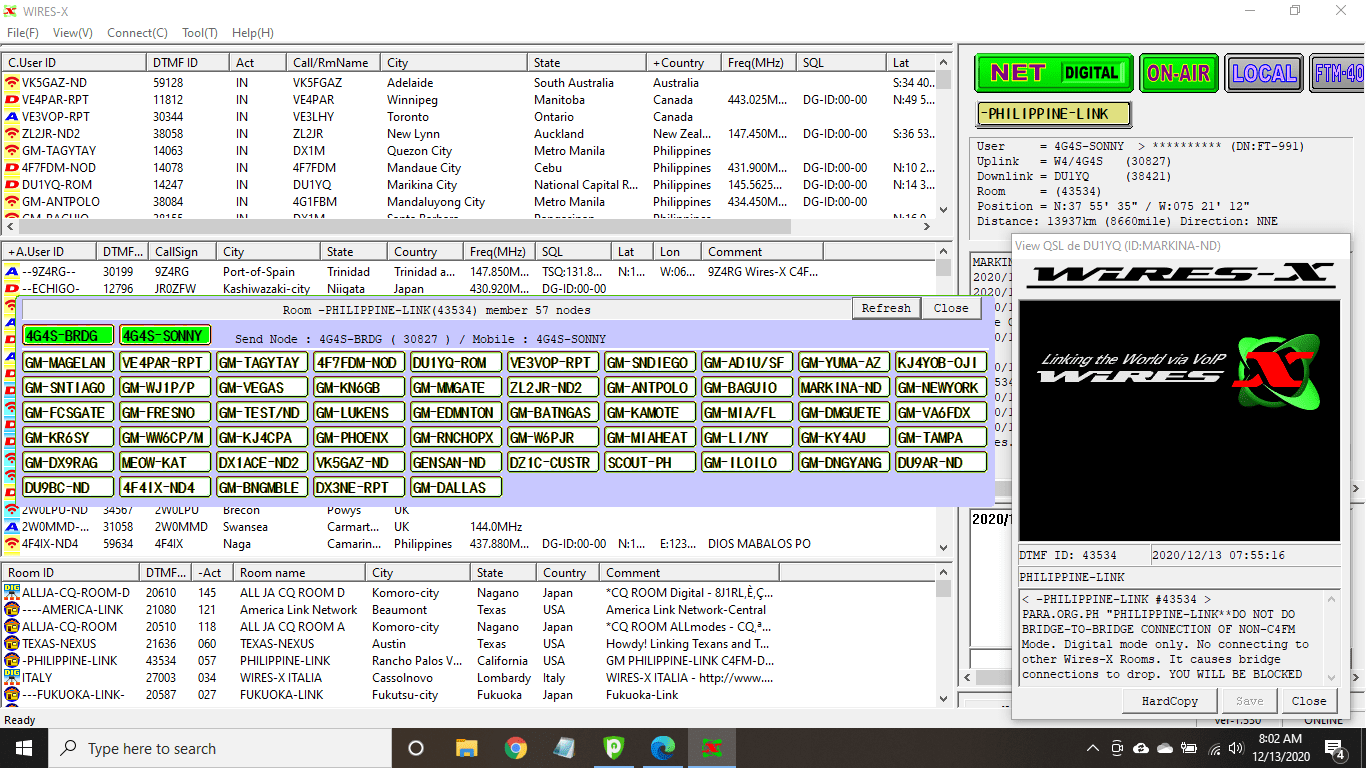Image resolution: width=1366 pixels, height=768 pixels.
Task: Open the View(V) menu
Action: (x=73, y=33)
